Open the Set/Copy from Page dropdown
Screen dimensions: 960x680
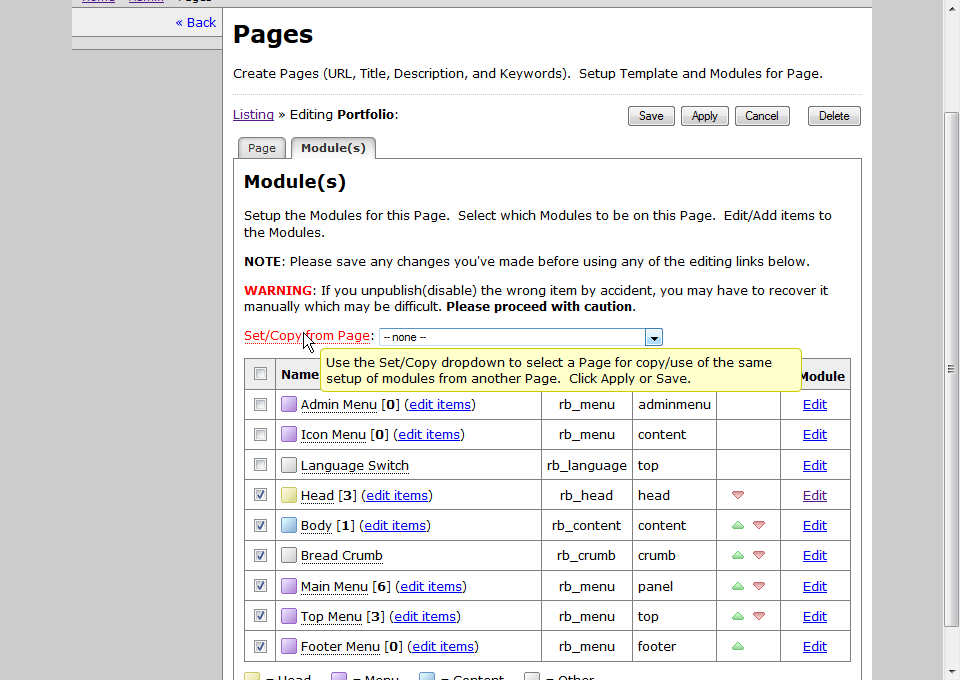653,338
